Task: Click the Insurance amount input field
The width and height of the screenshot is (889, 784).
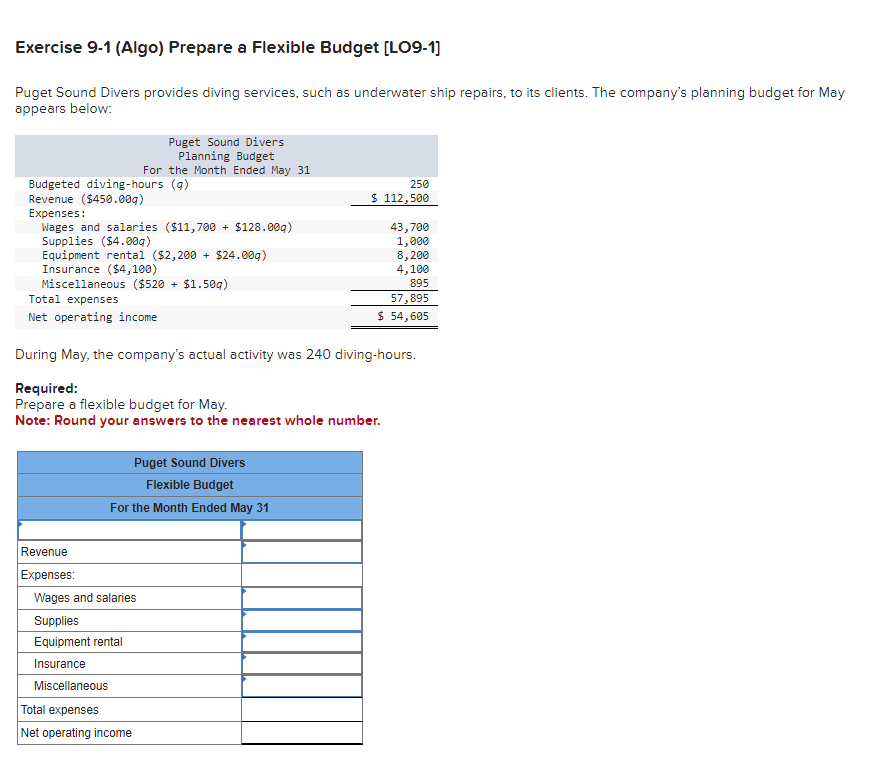Action: coord(302,664)
